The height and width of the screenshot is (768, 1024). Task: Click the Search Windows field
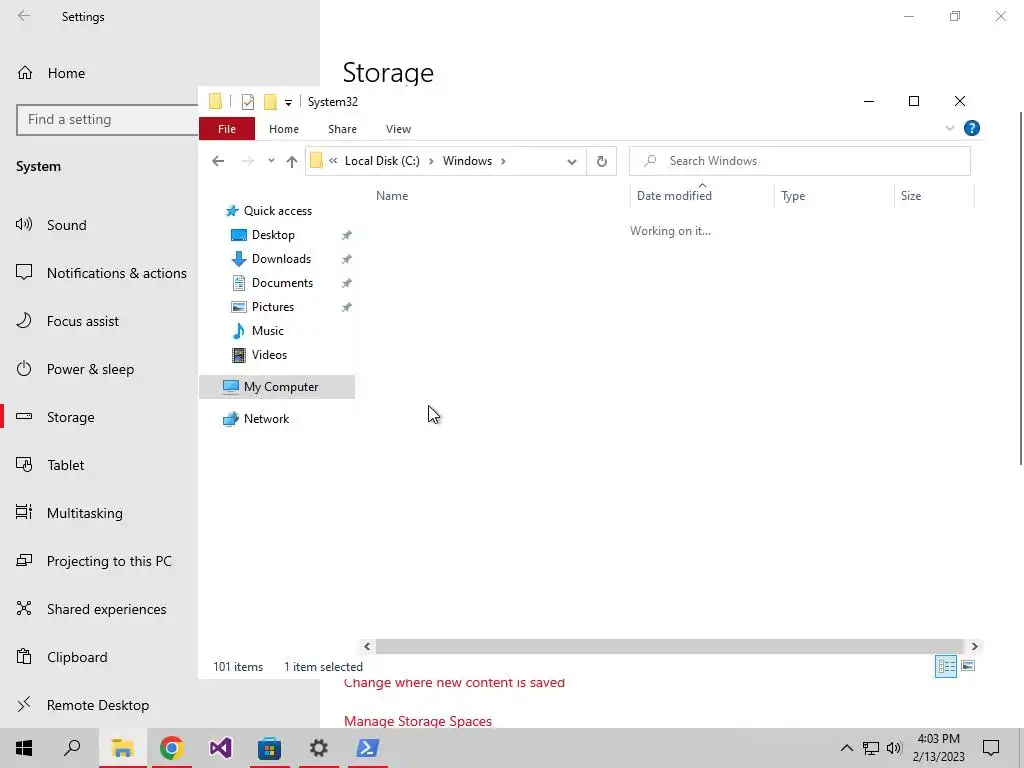(799, 161)
